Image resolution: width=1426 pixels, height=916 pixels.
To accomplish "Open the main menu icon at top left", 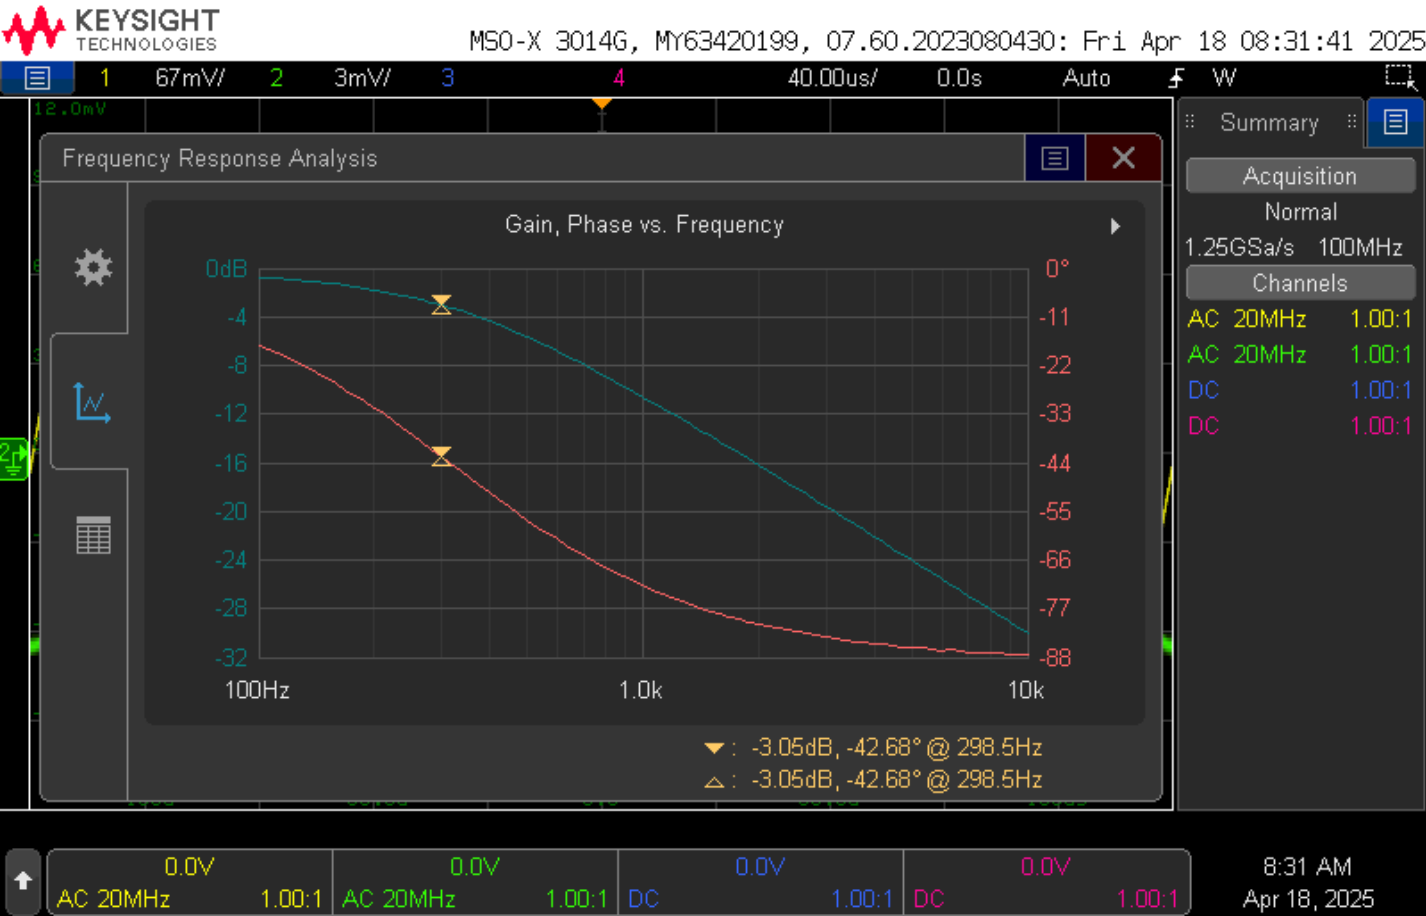I will pyautogui.click(x=37, y=78).
